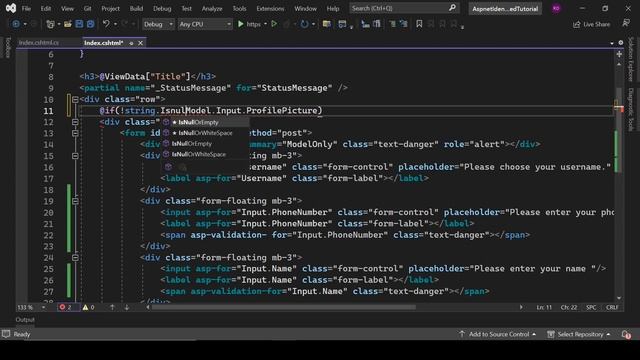Open the Toolbox side panel tab
Viewport: 640px width, 360px height.
coord(8,47)
